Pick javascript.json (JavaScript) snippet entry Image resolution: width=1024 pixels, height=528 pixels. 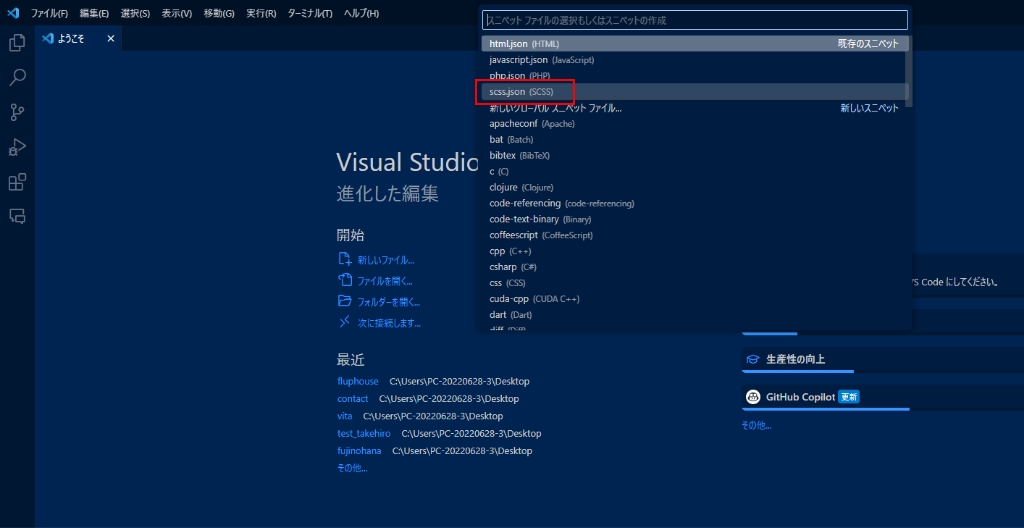[x=541, y=60]
